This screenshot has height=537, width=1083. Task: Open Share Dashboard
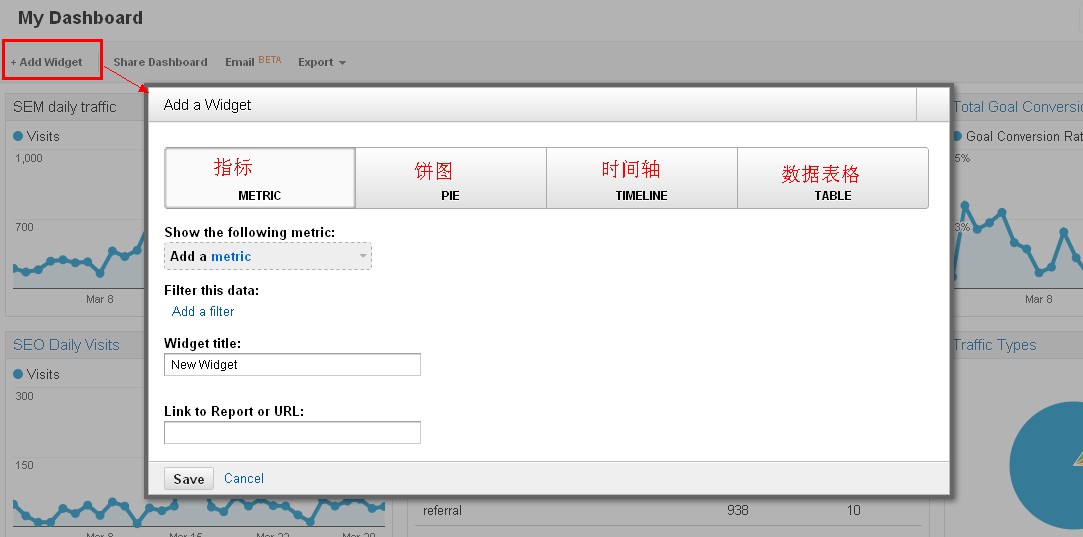point(160,62)
